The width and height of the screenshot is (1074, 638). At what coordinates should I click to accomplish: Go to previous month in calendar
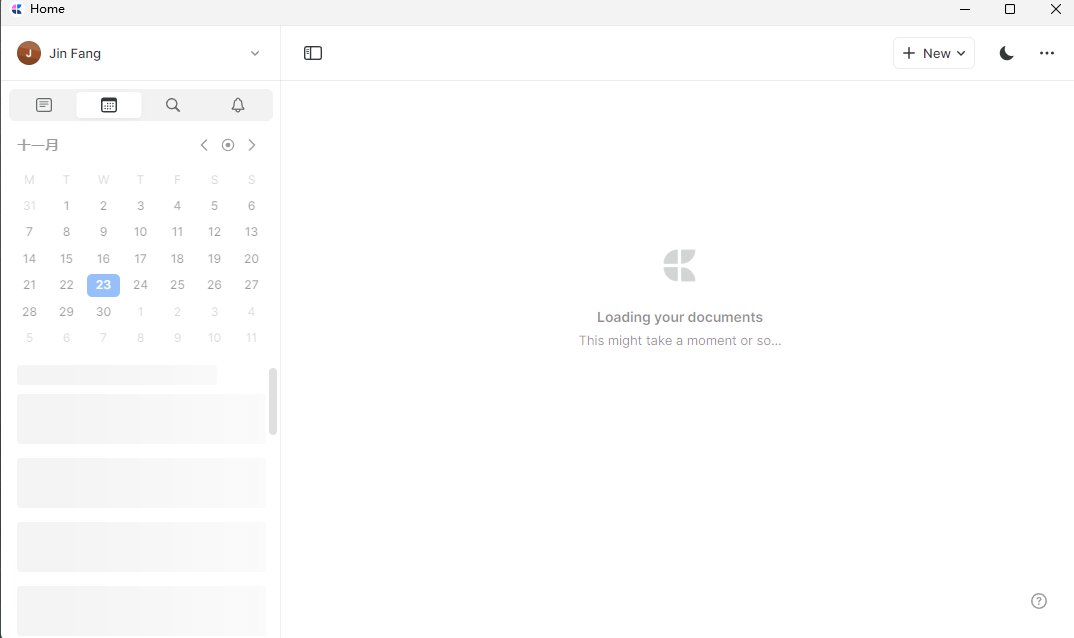click(204, 145)
